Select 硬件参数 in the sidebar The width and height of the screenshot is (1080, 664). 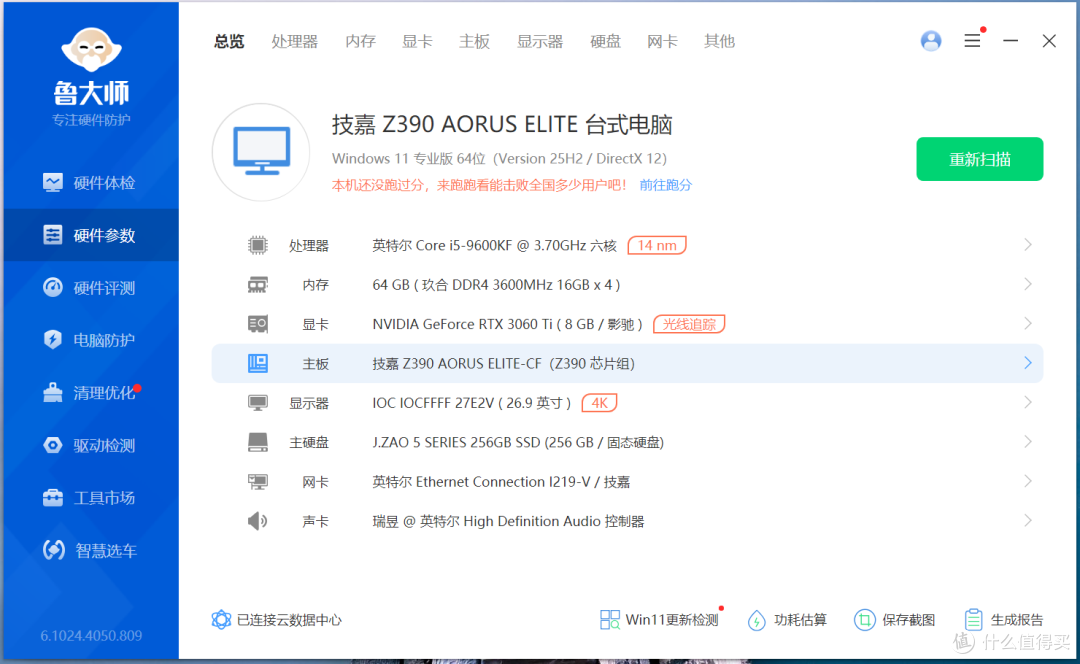90,235
